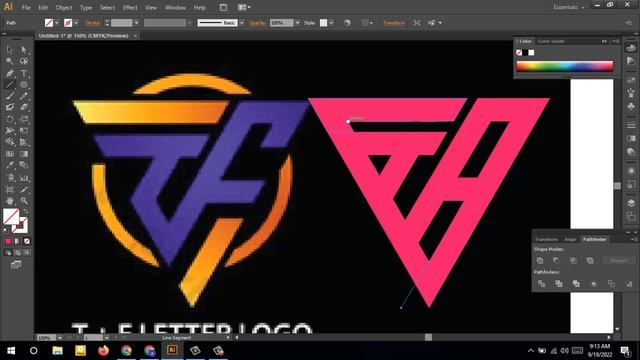Switch to the Transform panel tab
Screen dimensions: 640x360
[546, 240]
